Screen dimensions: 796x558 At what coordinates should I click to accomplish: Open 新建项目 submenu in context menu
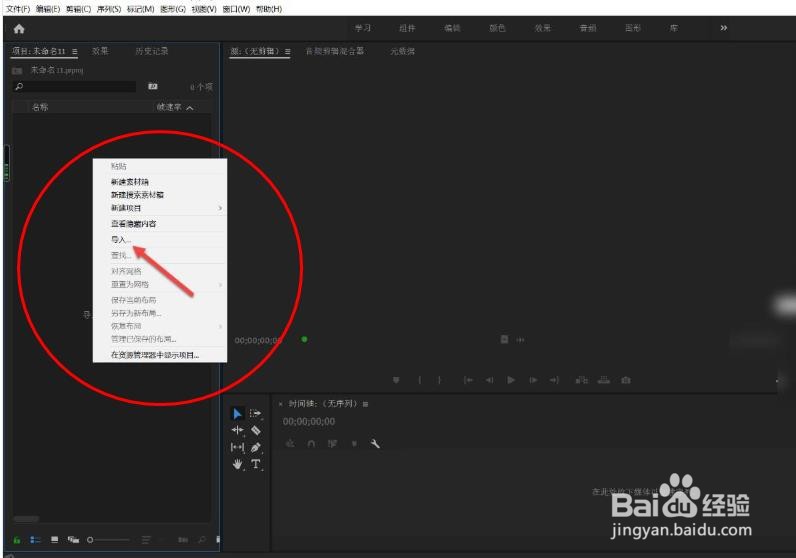click(x=160, y=208)
